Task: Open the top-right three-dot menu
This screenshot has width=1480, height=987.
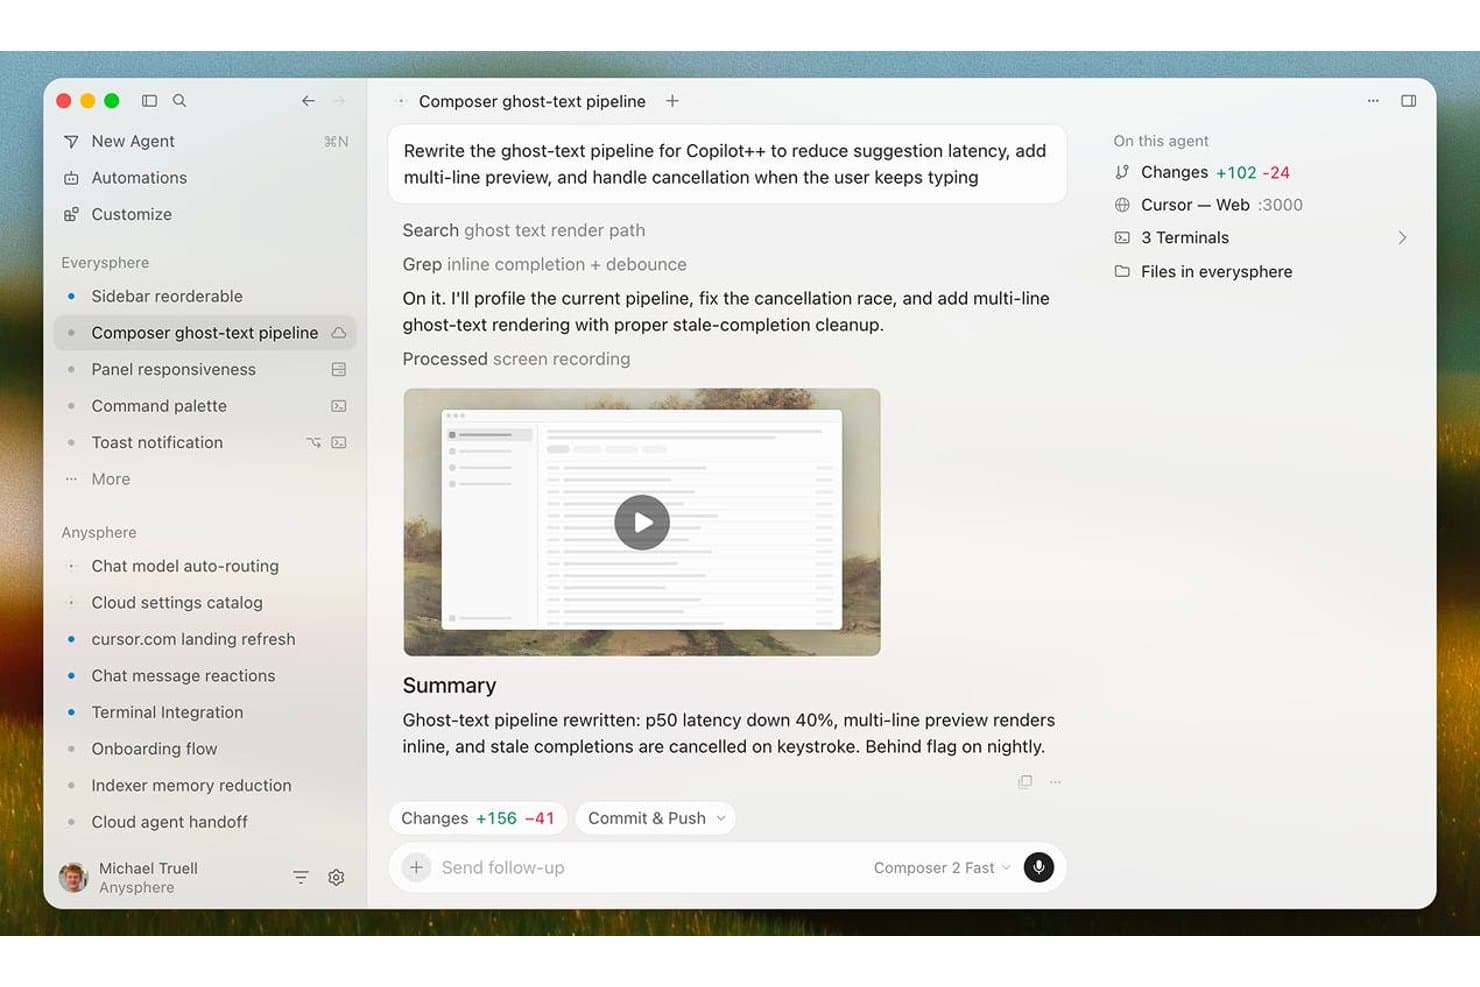Action: [x=1373, y=101]
